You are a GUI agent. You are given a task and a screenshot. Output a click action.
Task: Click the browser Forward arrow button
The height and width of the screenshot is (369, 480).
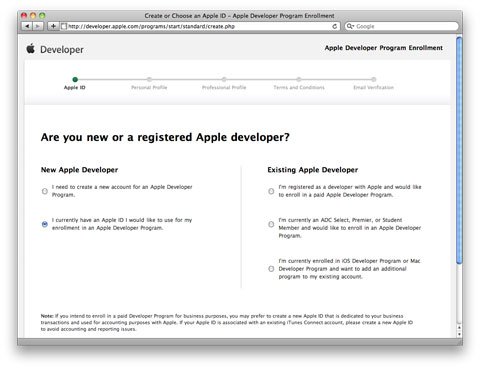(x=38, y=26)
